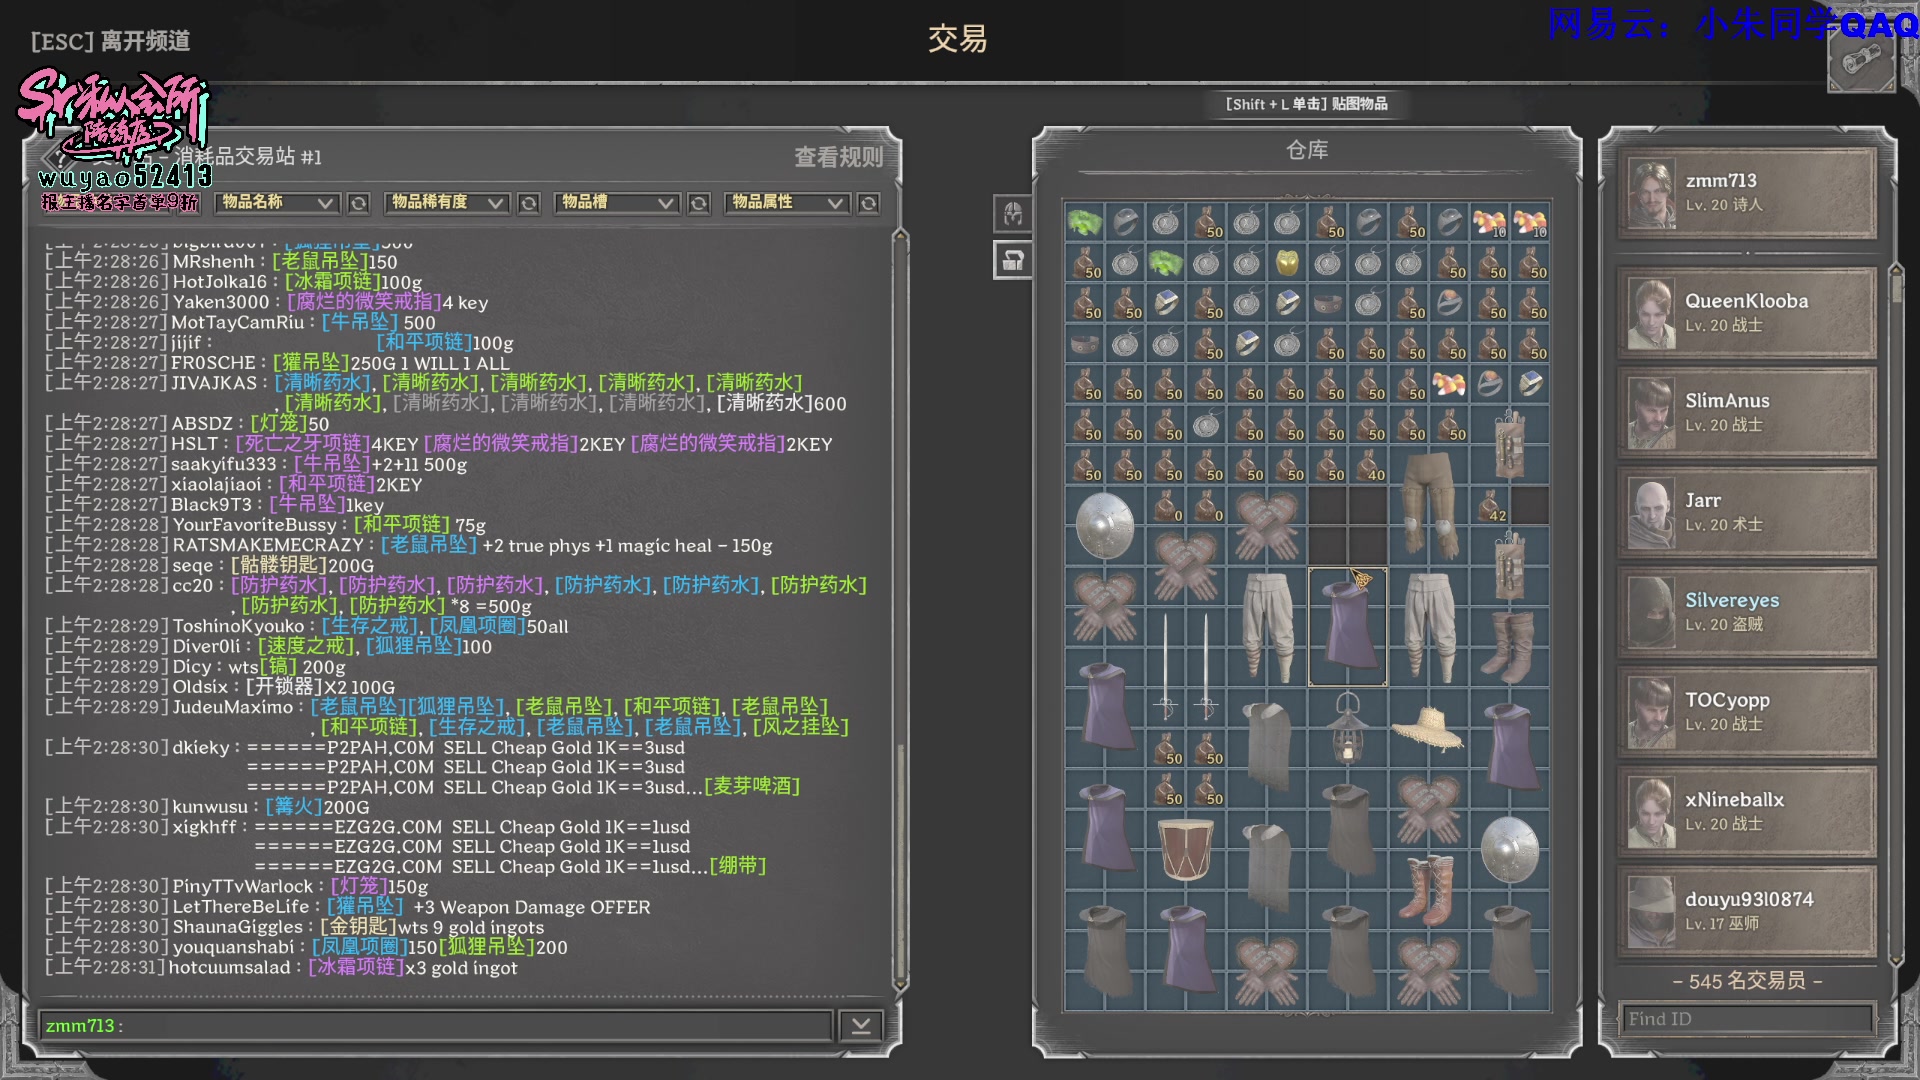This screenshot has height=1080, width=1920.
Task: Open 查看规则 to view rules
Action: [x=838, y=157]
